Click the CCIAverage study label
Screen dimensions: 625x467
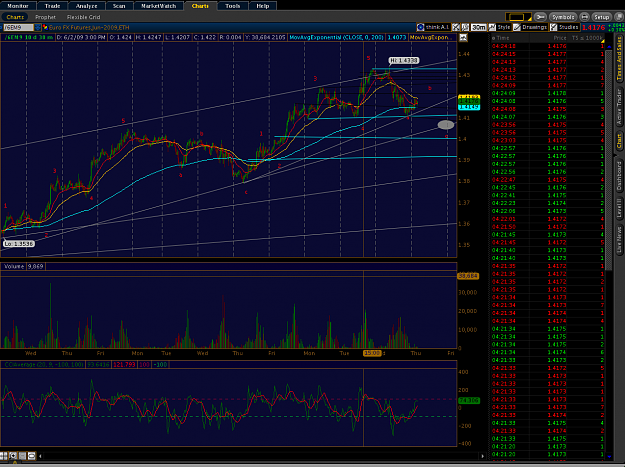43,365
